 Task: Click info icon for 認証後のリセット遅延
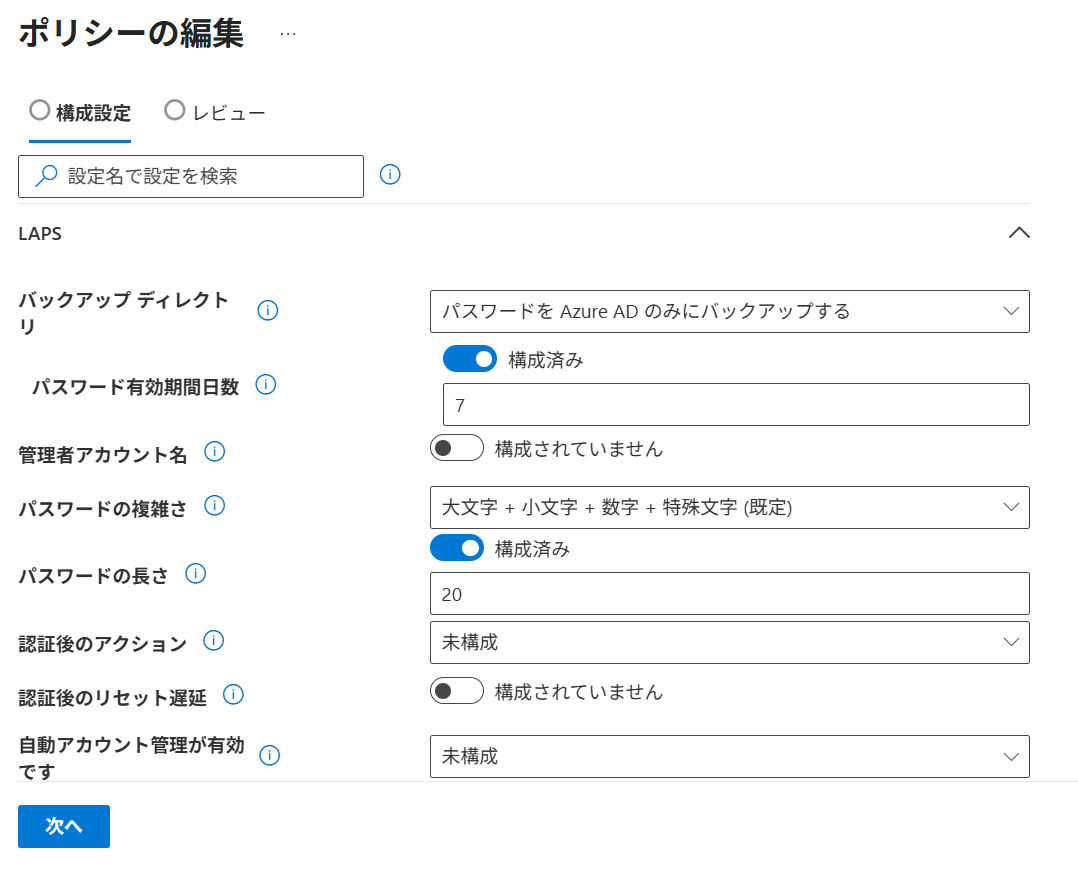point(233,694)
